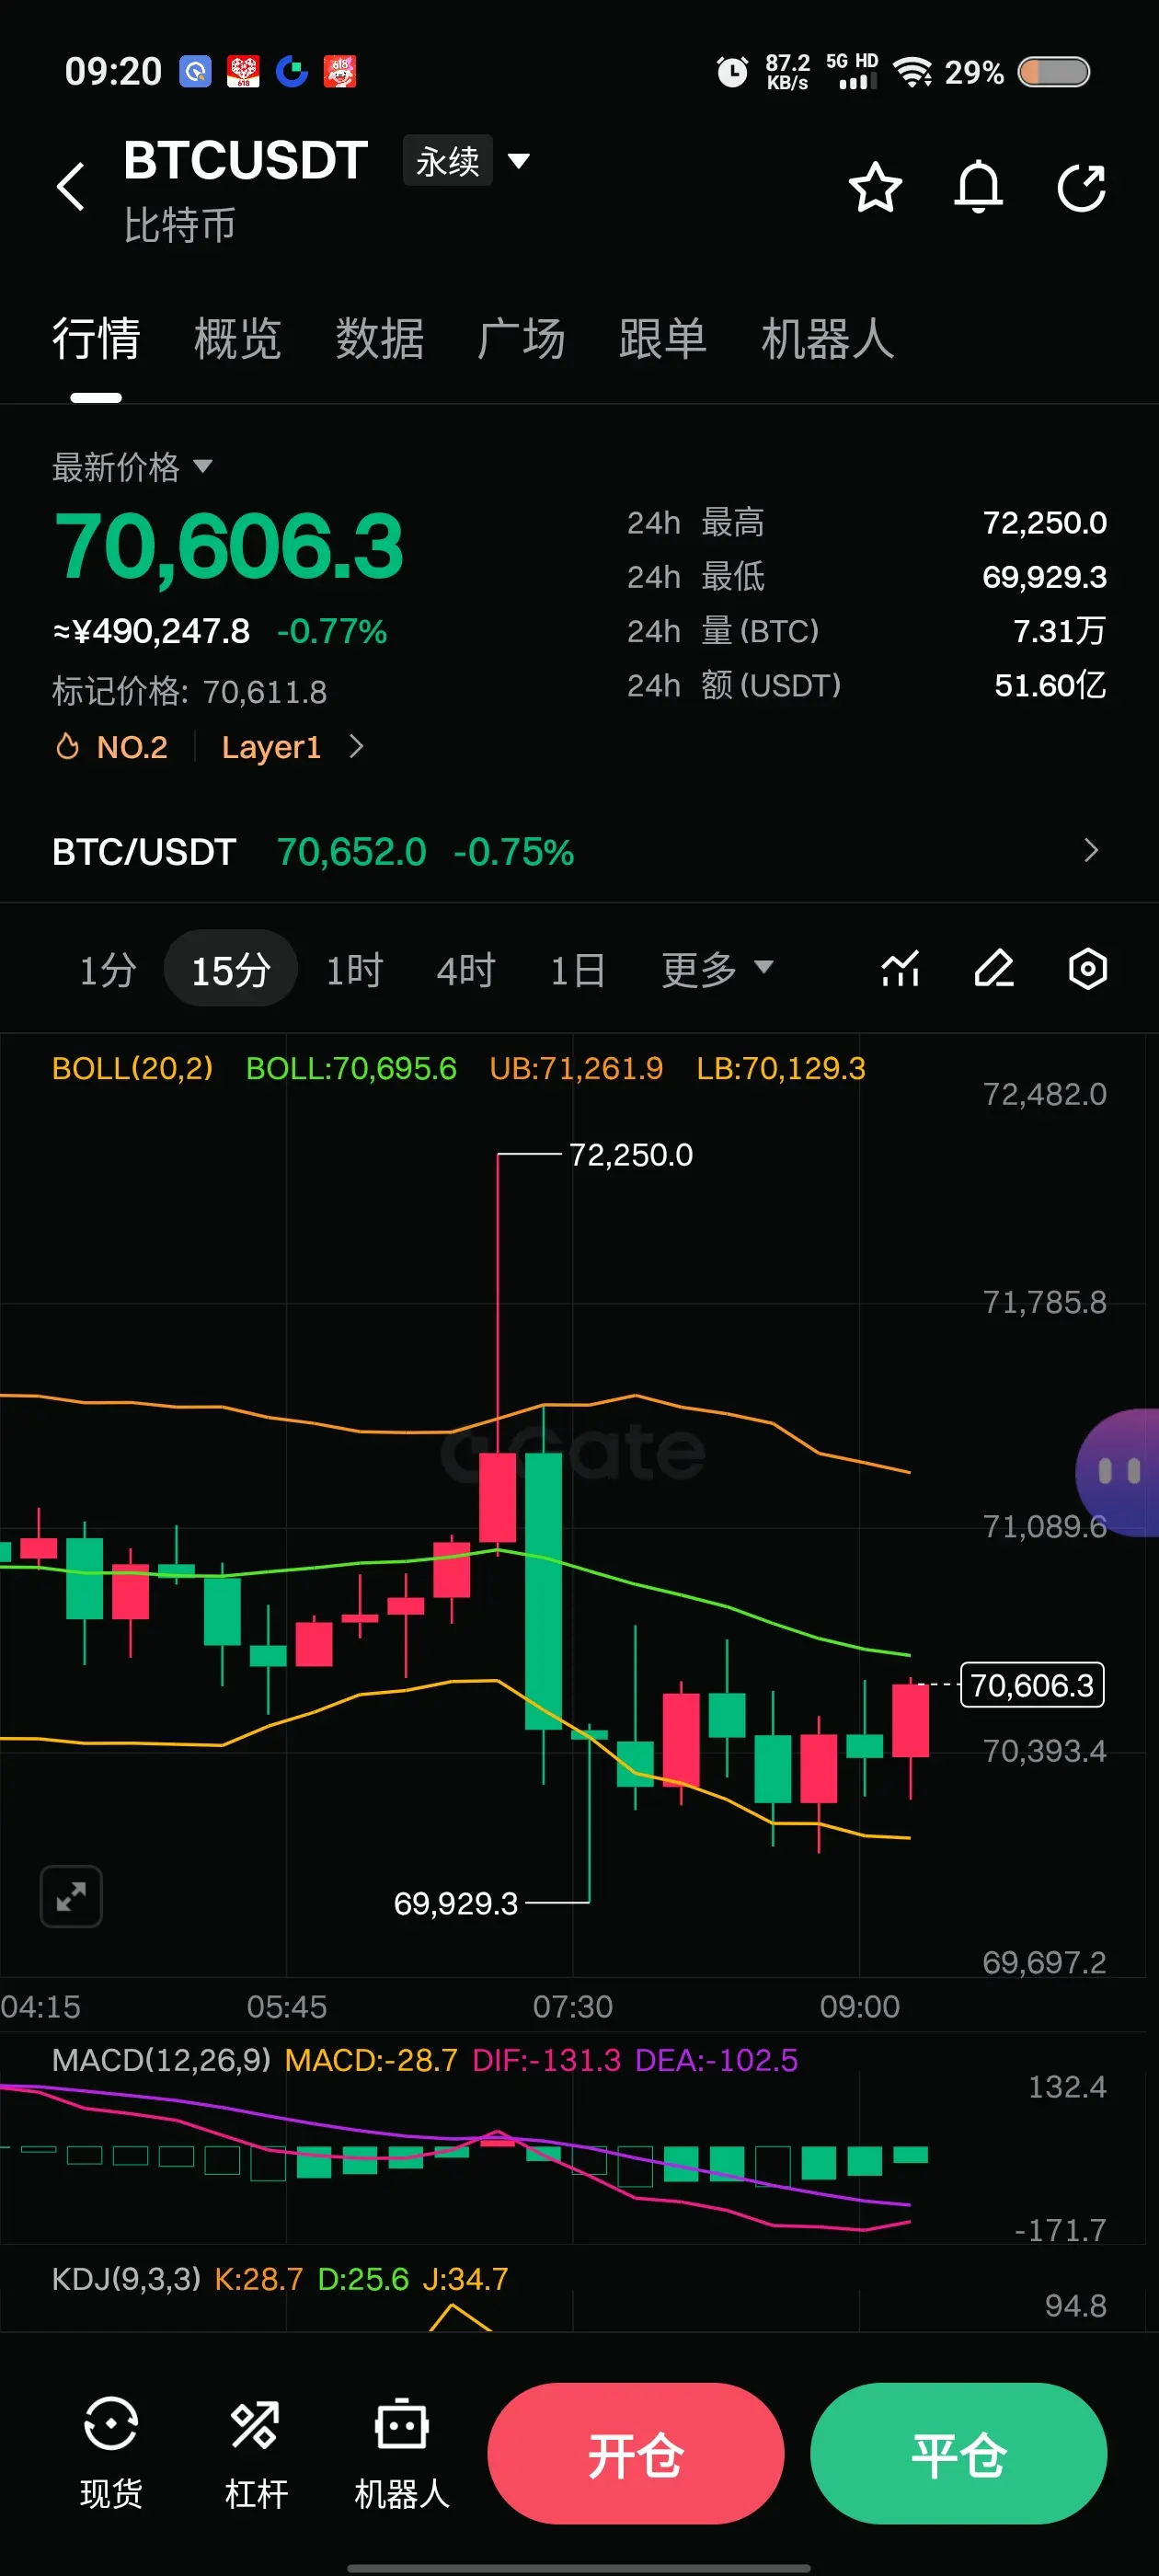Open price alert bell icon
1159x2576 pixels.
978,187
